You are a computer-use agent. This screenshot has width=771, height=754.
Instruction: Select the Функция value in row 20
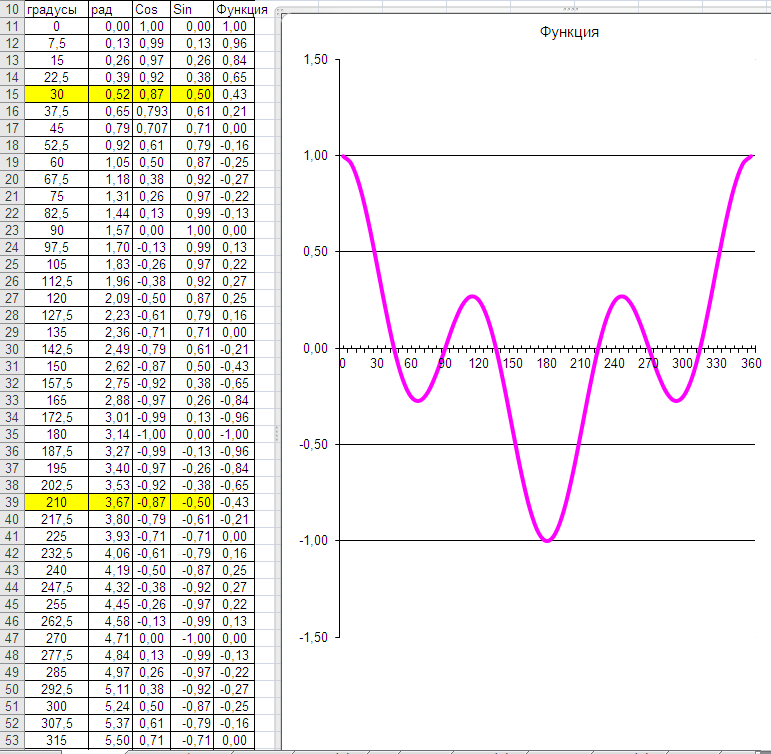pos(234,179)
